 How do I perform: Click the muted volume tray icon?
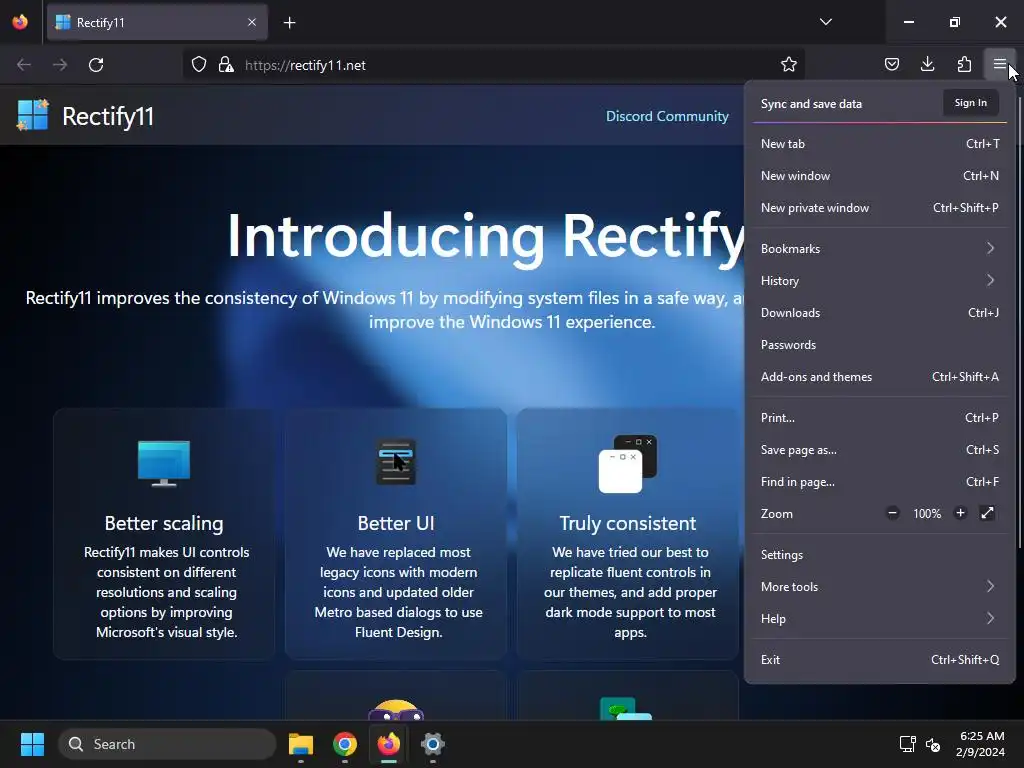[933, 744]
